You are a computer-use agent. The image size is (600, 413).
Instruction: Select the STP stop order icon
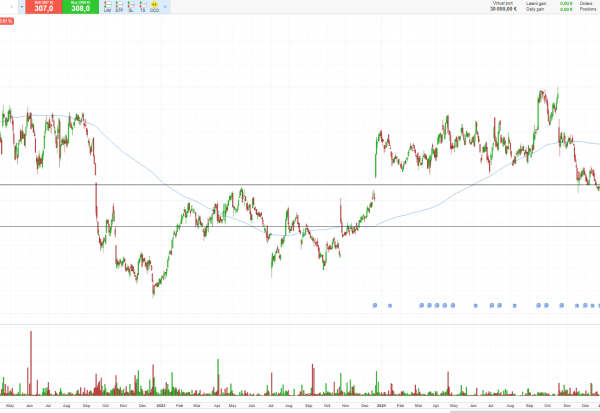(119, 7)
